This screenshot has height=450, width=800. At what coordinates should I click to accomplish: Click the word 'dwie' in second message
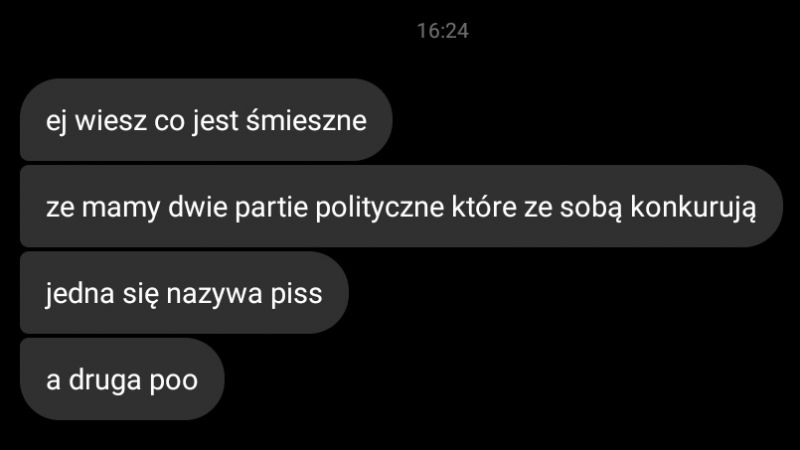tap(197, 207)
